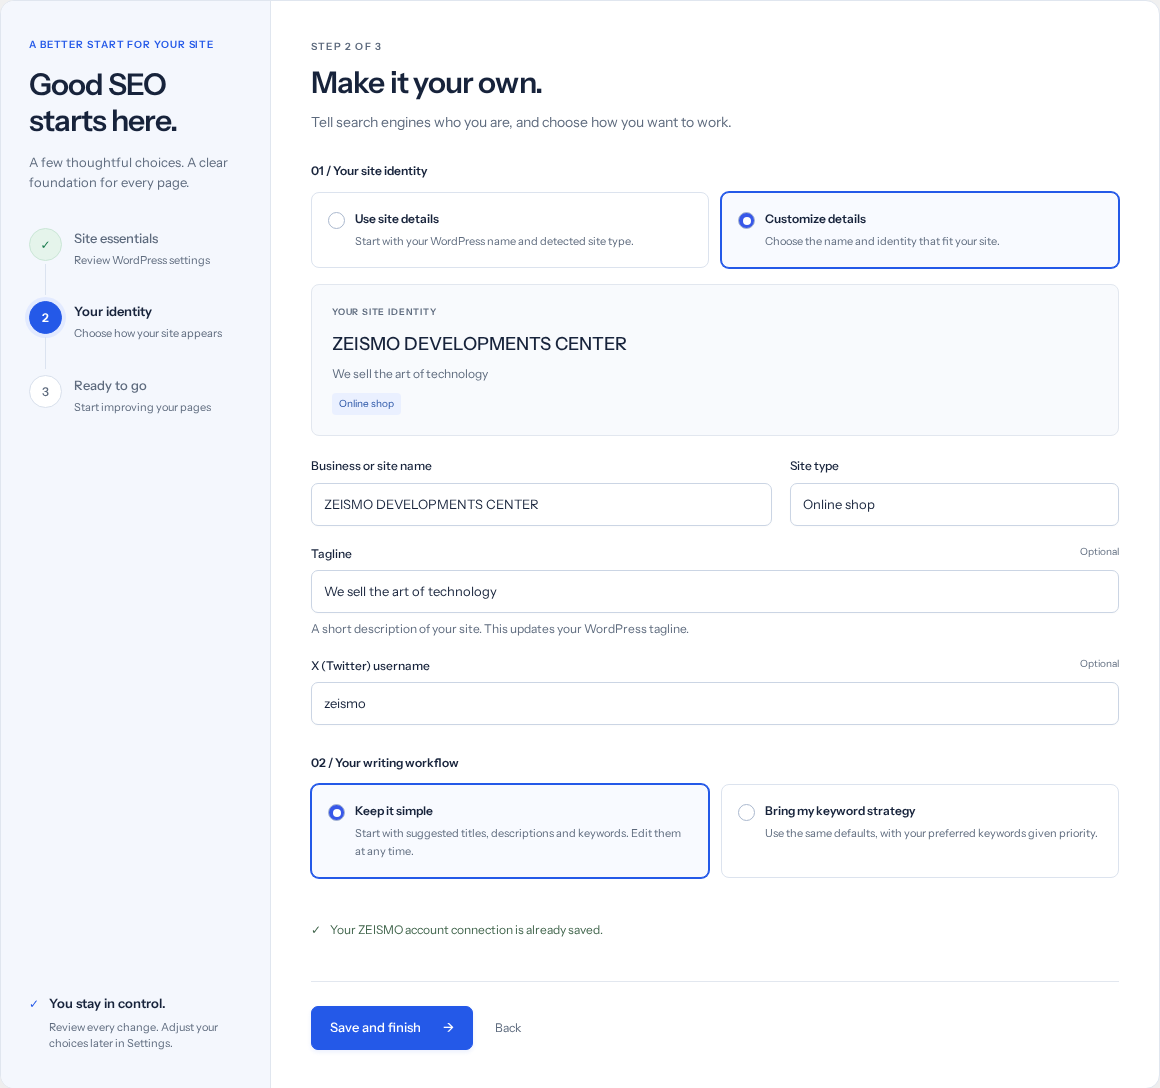Click the Business or site name field
The height and width of the screenshot is (1088, 1160).
point(541,504)
